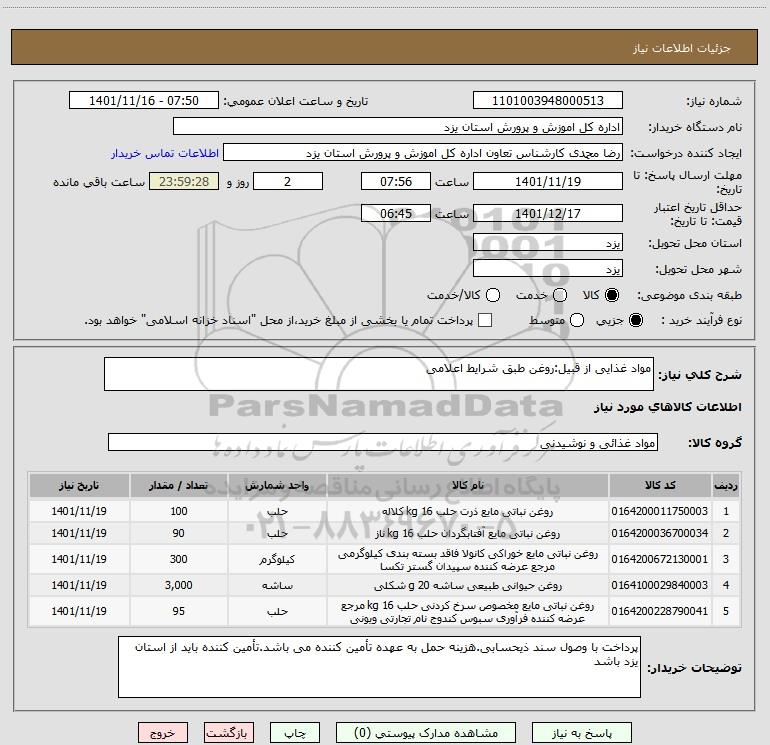Select table row with code 0164200011750003
The image size is (770, 745).
tap(384, 511)
